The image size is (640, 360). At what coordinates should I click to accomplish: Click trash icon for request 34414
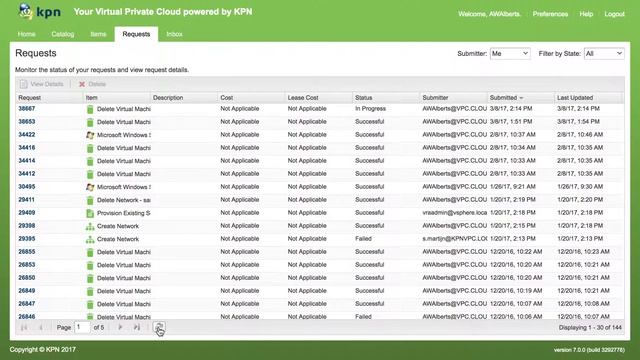point(90,161)
